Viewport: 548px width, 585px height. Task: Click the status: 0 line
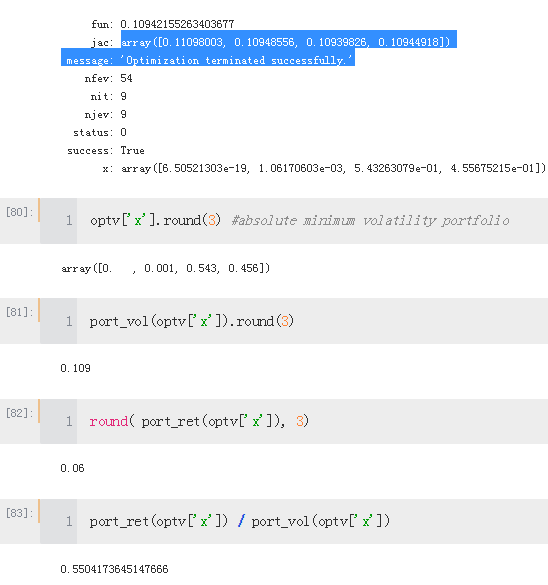point(100,132)
